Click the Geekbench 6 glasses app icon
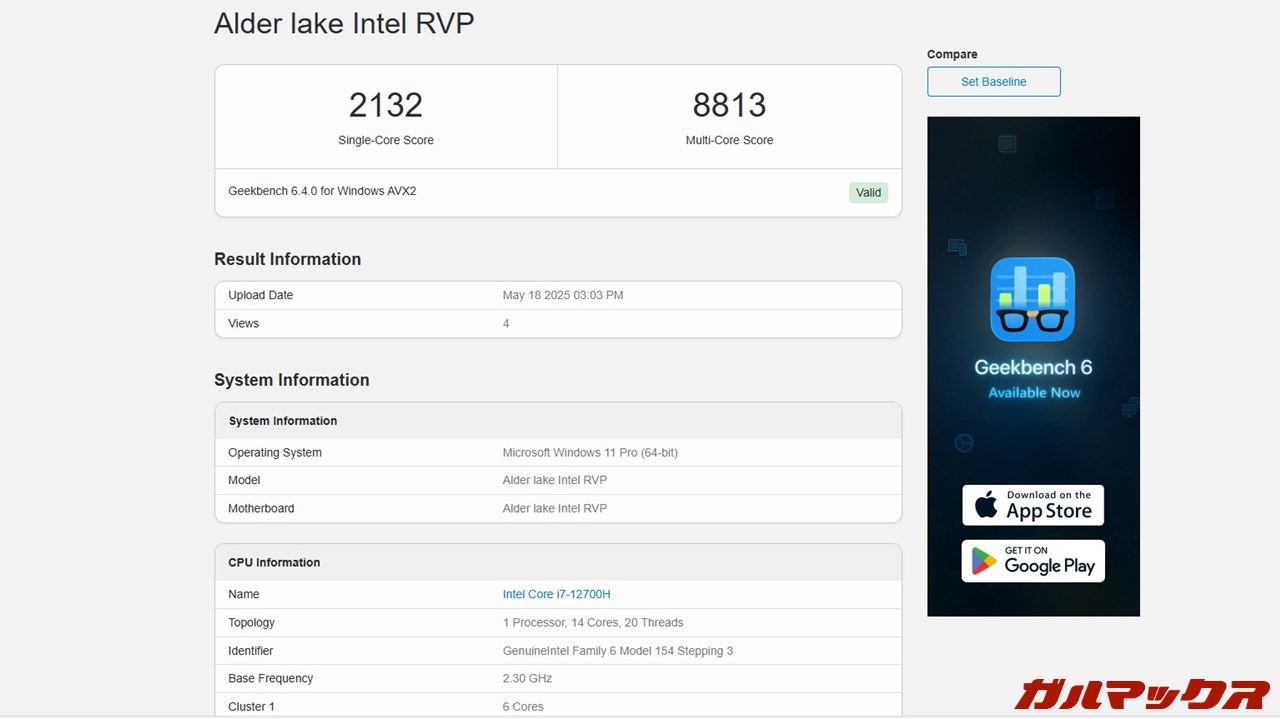 pos(1032,300)
